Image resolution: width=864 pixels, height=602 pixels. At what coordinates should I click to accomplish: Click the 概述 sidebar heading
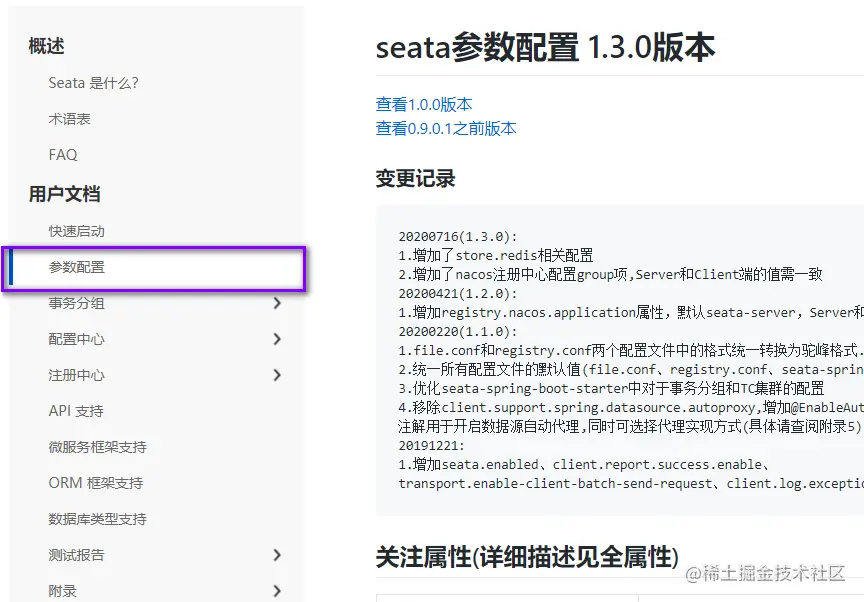[x=46, y=46]
